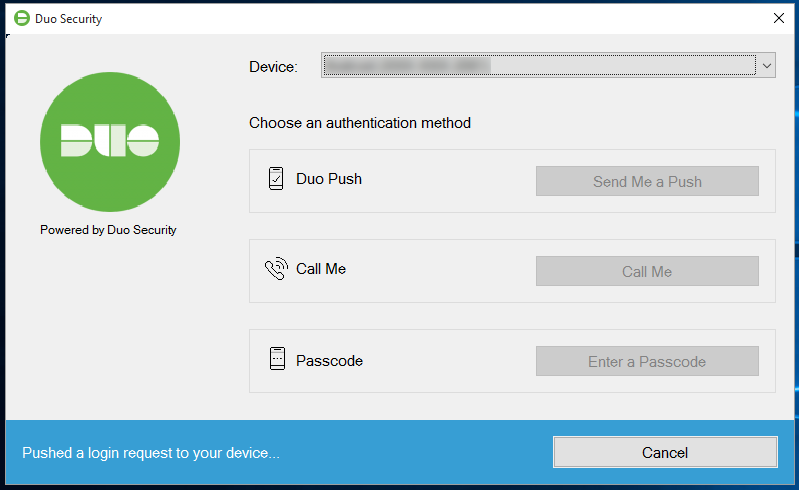Click "Choose an authentication method" heading

[360, 124]
